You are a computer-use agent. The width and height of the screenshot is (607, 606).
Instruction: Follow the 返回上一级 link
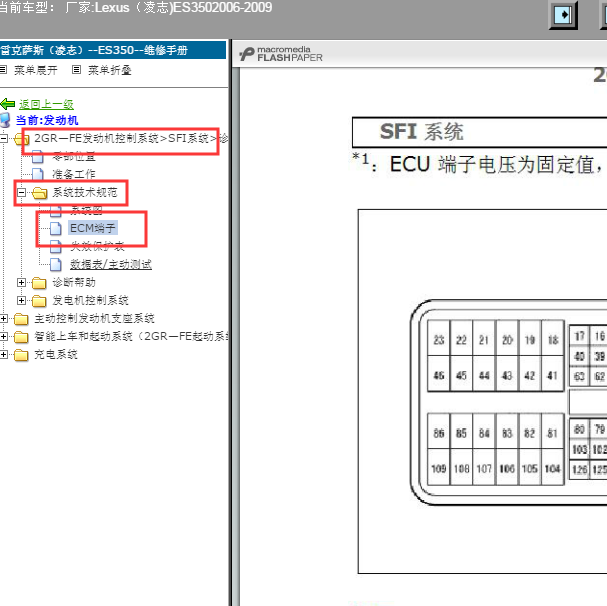pos(46,104)
